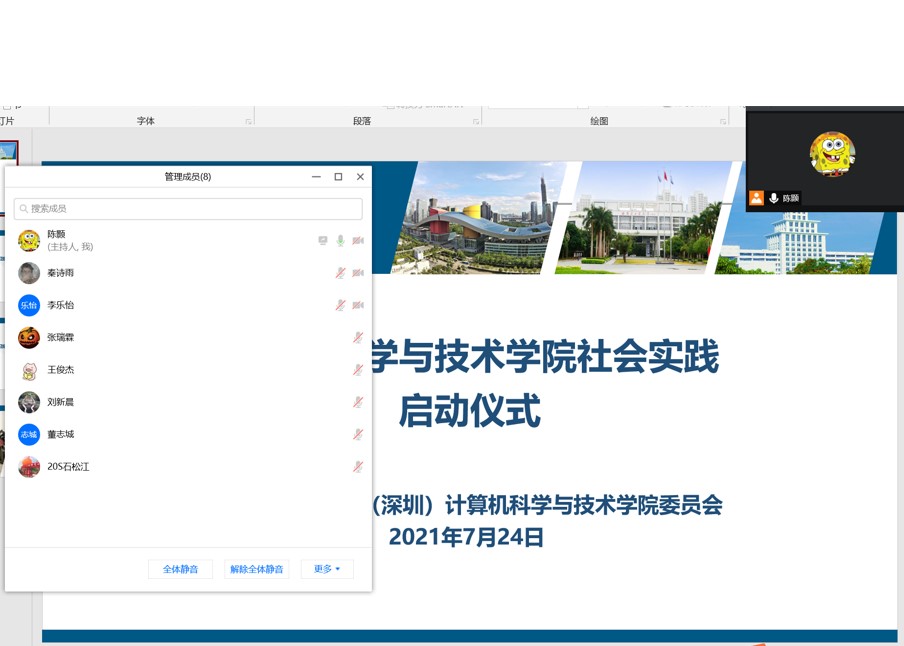Screen dimensions: 904x646
Task: Mute host 陈颢's green microphone icon
Action: (x=340, y=239)
